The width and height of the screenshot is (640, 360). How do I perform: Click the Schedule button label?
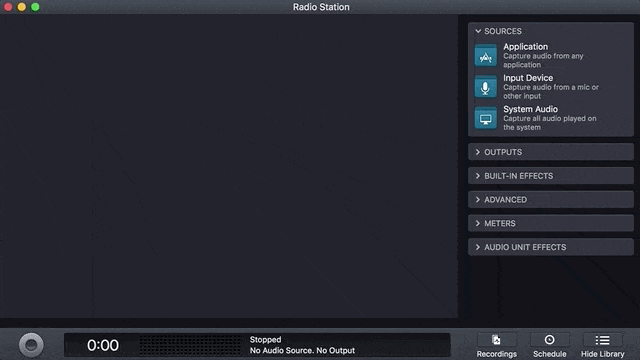tap(549, 354)
